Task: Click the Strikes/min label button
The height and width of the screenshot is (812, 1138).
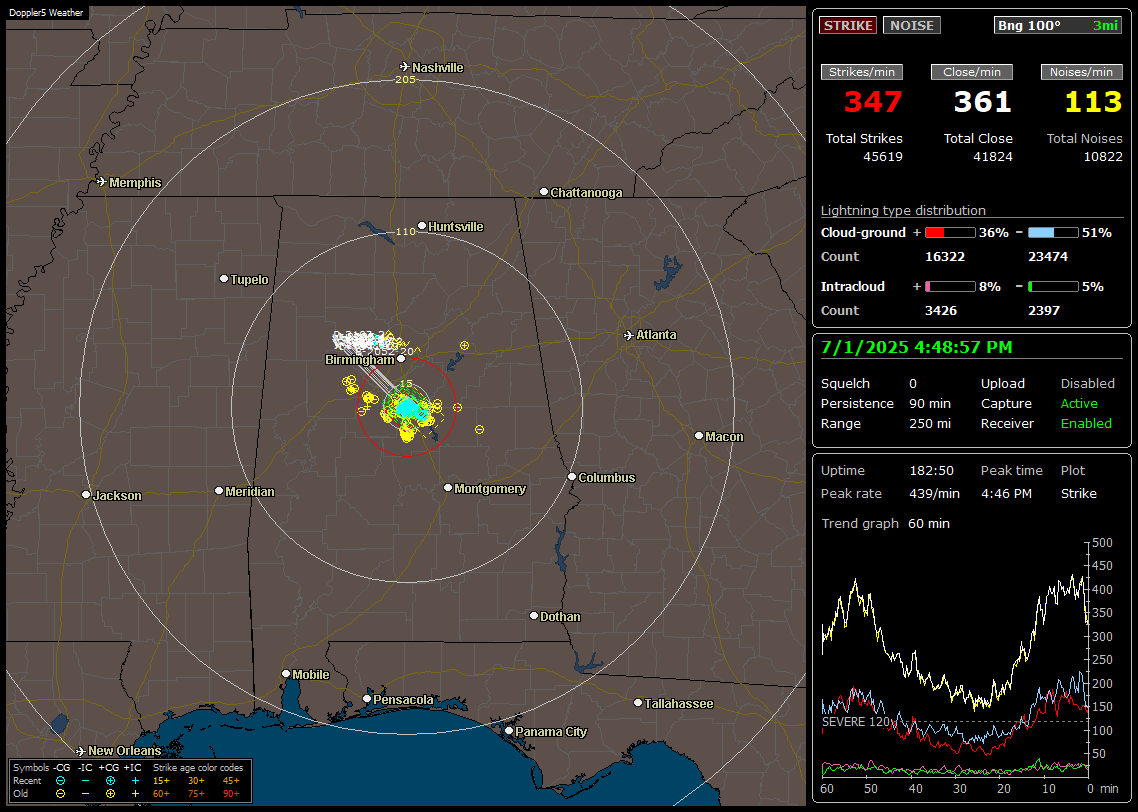Action: [x=861, y=72]
